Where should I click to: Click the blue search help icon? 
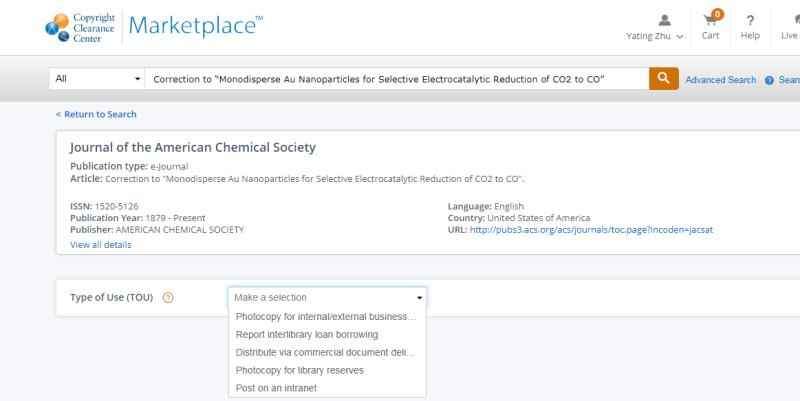769,80
